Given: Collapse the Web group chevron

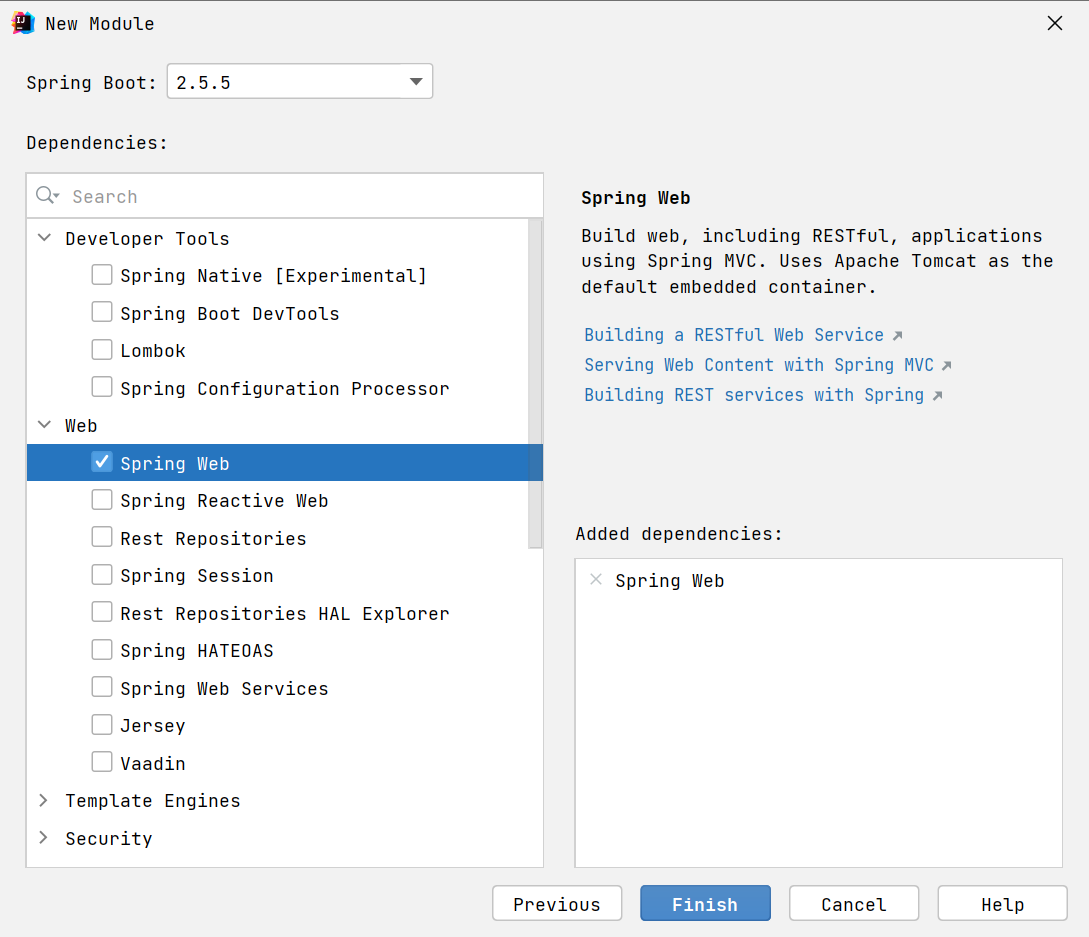Looking at the screenshot, I should (x=44, y=424).
